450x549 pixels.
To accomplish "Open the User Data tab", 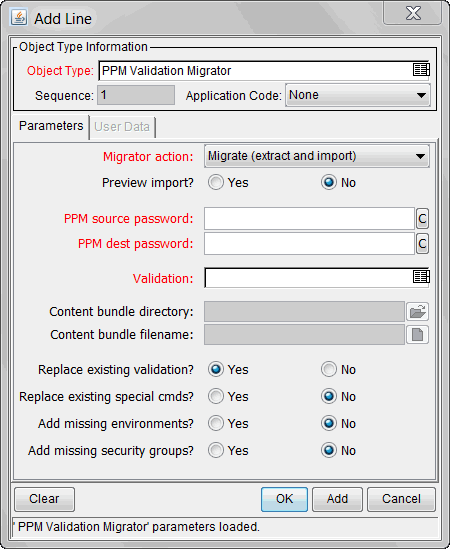I will point(122,127).
